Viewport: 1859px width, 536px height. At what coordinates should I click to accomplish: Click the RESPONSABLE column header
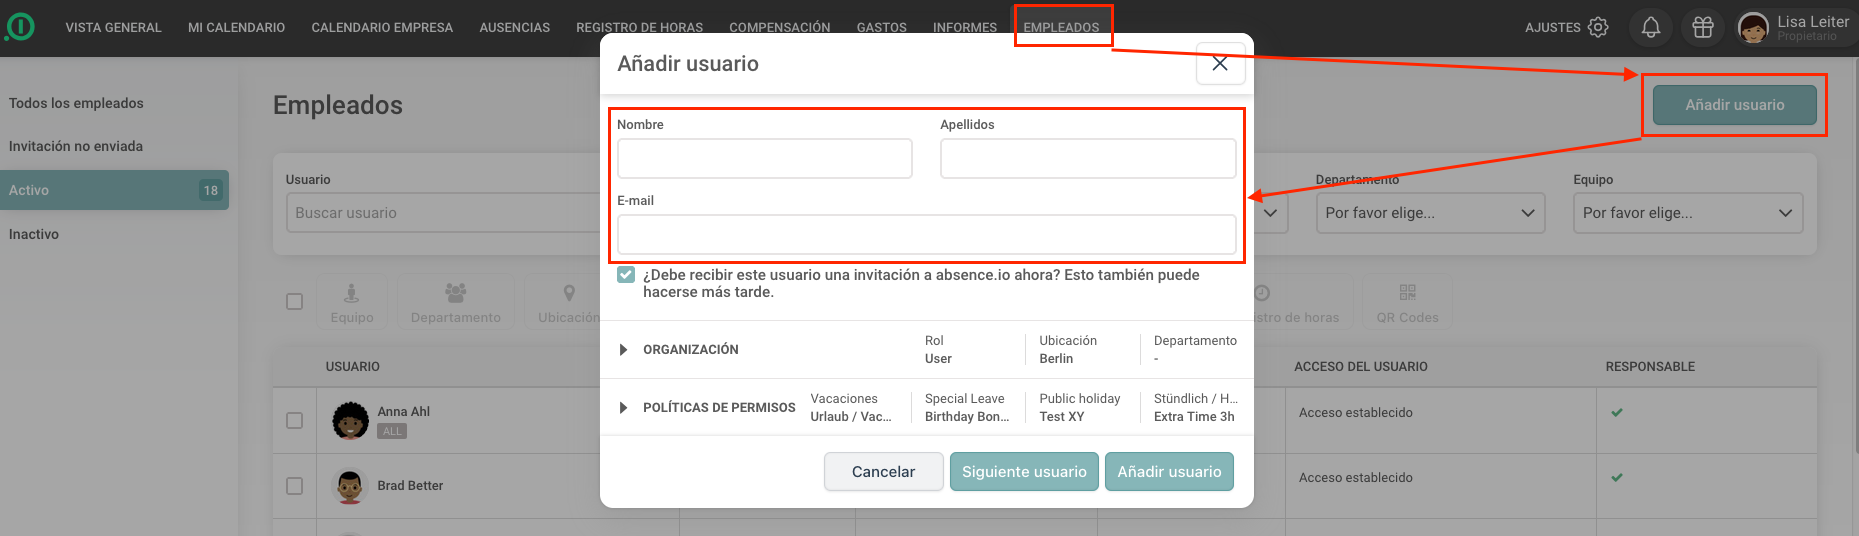point(1650,367)
